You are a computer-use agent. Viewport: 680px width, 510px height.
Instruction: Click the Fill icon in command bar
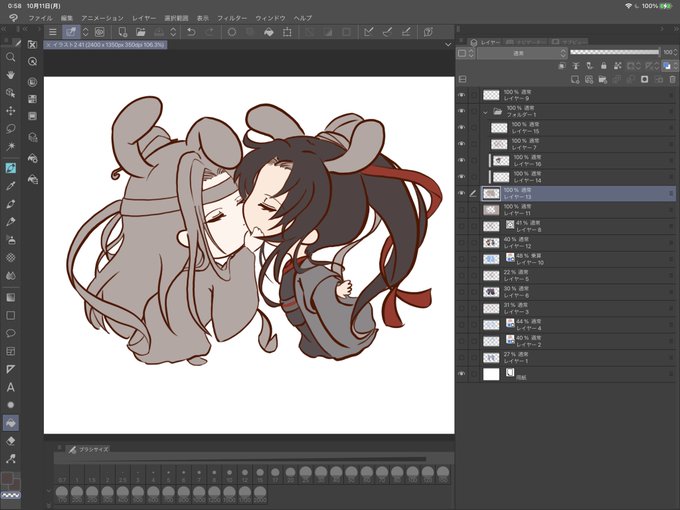point(268,32)
